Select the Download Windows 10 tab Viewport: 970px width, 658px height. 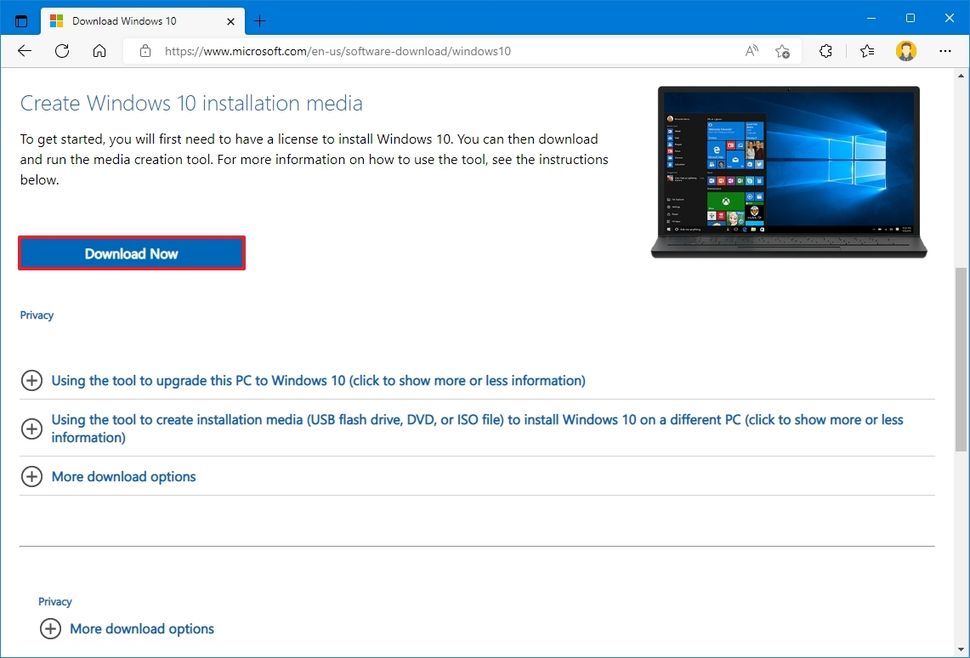tap(140, 20)
